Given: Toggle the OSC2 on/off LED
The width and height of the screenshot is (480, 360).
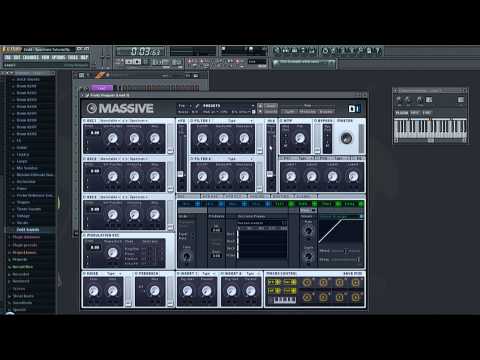Looking at the screenshot, I should (x=85, y=159).
